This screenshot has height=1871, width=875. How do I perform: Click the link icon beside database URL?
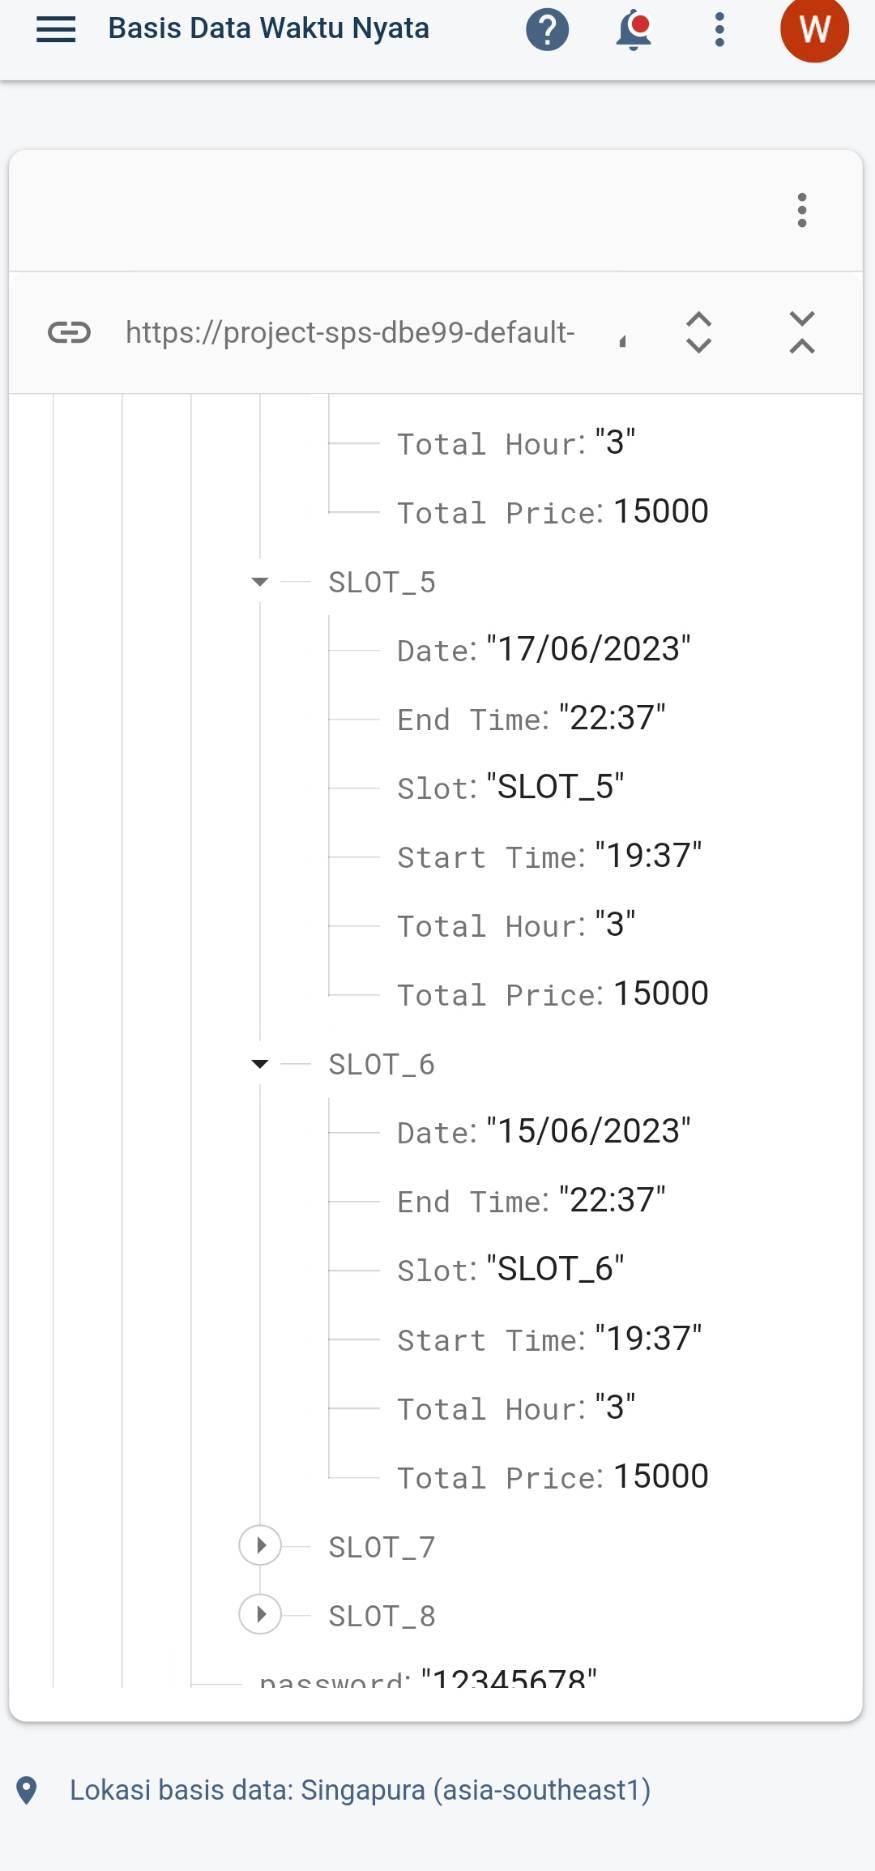[x=69, y=332]
